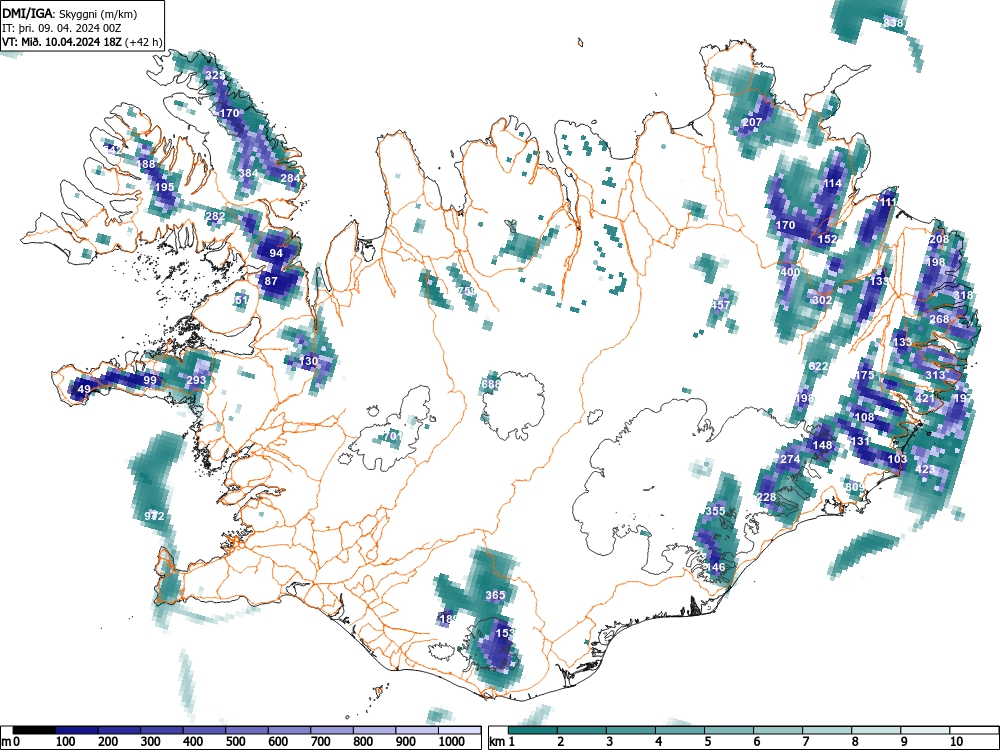Select the 'IT: þri. 09. 04. 2024 00Z' line
Screen dimensions: 1000x750
click(x=62, y=28)
